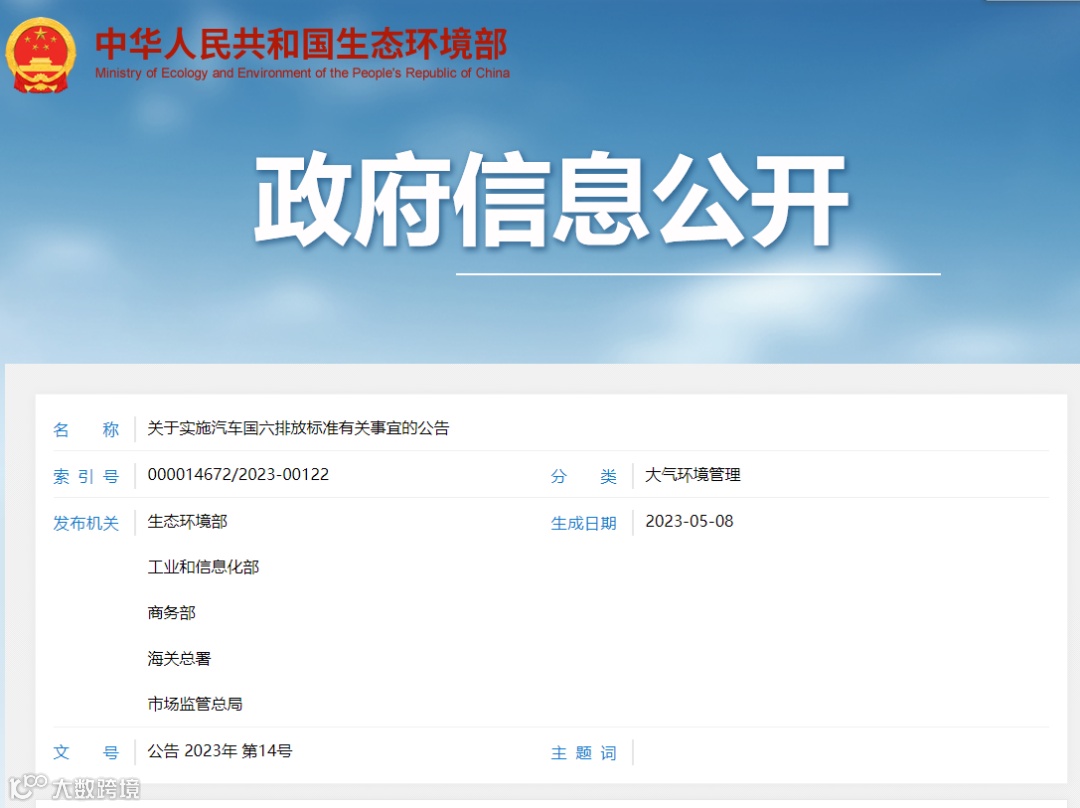Select the 名称 field label
The width and height of the screenshot is (1080, 808).
click(86, 429)
